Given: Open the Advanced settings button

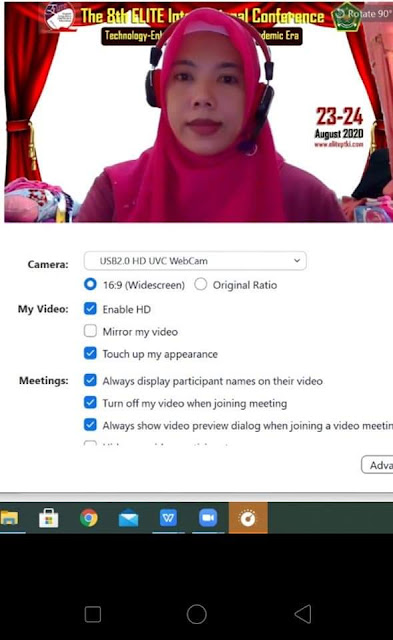Looking at the screenshot, I should [377, 465].
